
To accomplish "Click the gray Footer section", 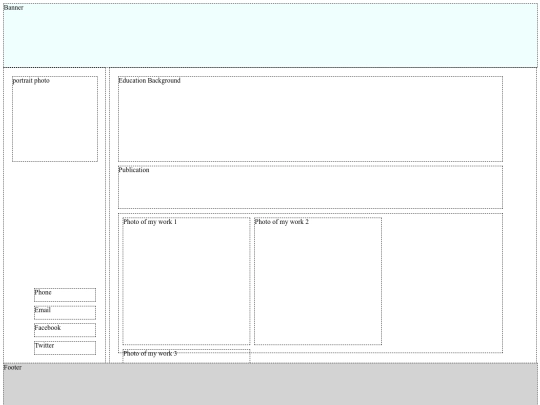I will [270, 384].
